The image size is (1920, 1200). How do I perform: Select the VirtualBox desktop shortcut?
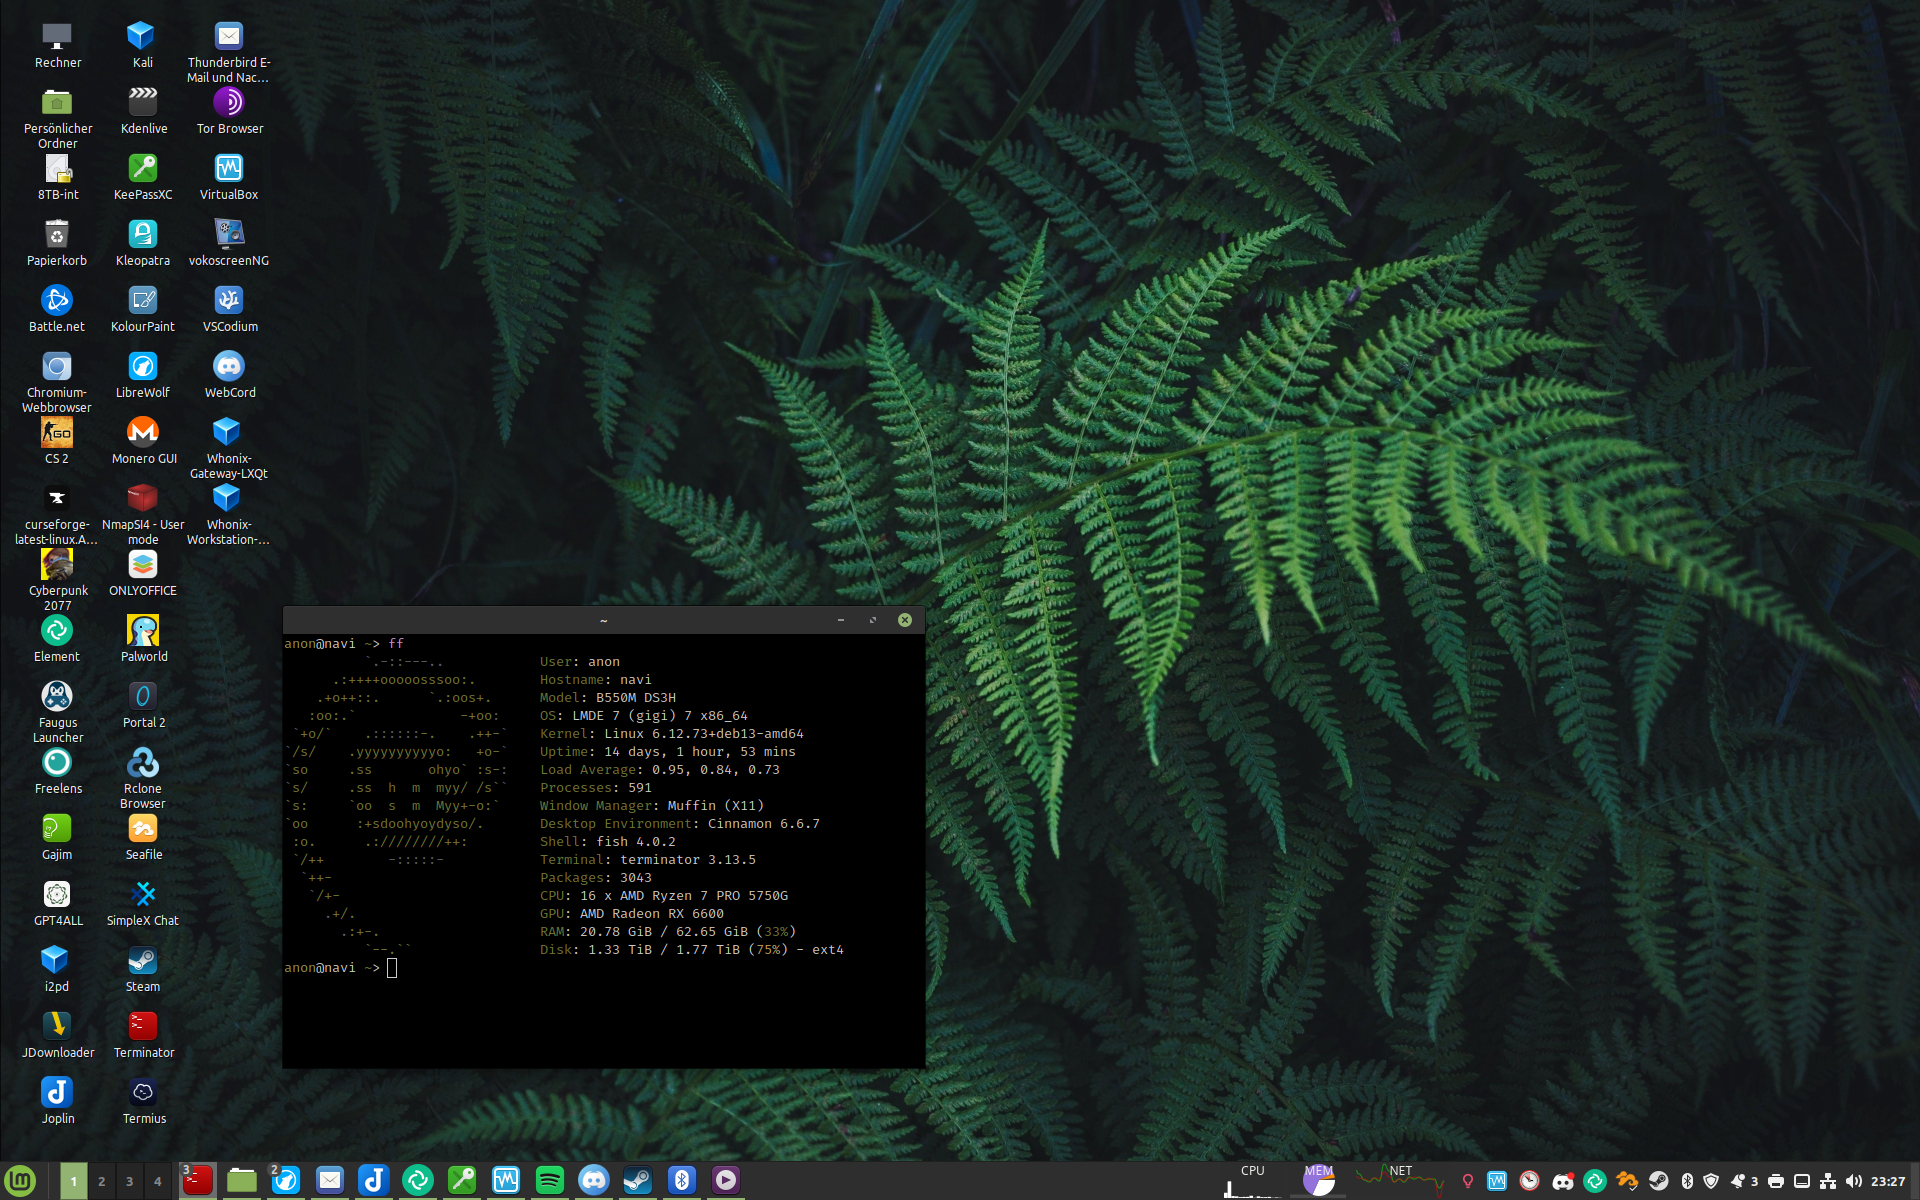coord(229,169)
